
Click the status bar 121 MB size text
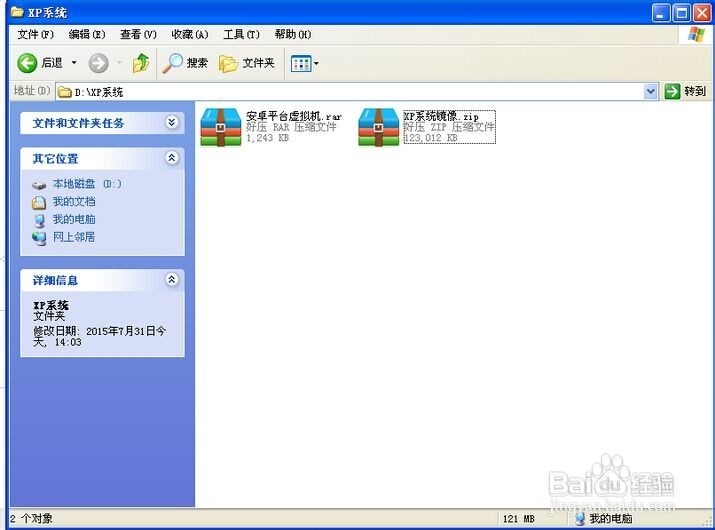[x=518, y=519]
